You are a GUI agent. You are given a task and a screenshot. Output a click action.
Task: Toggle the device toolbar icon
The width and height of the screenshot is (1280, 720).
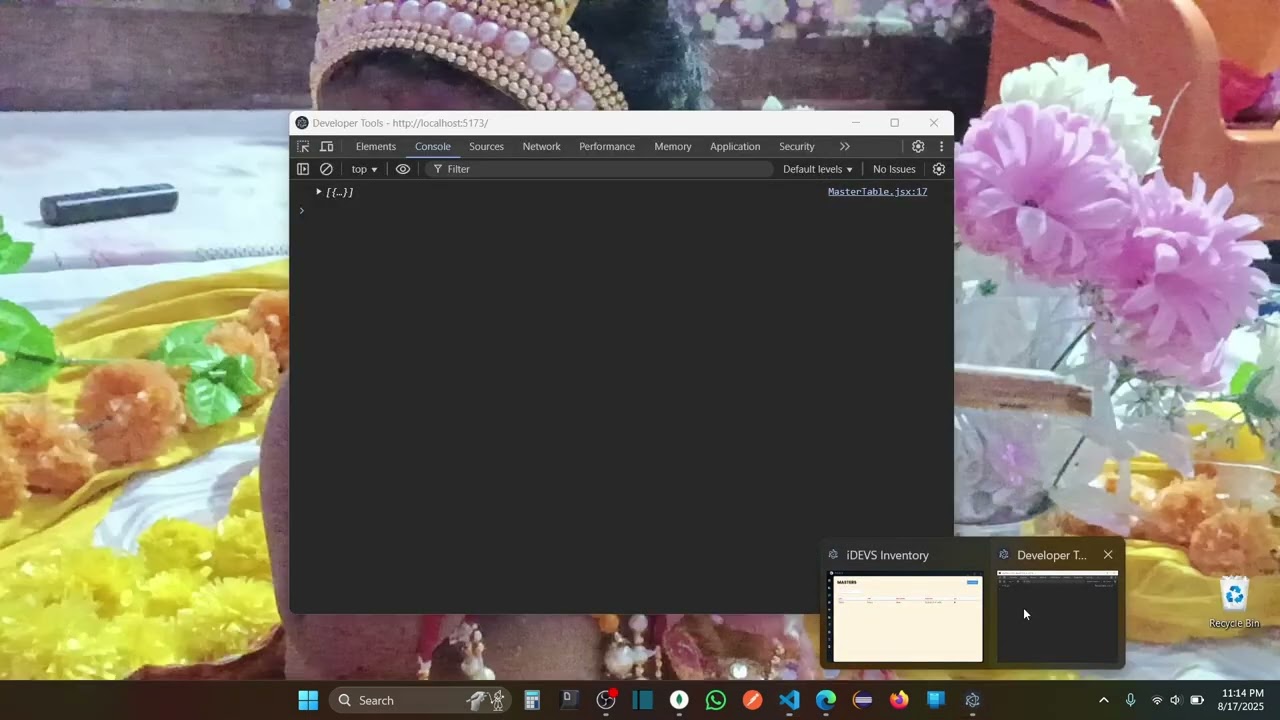(327, 146)
